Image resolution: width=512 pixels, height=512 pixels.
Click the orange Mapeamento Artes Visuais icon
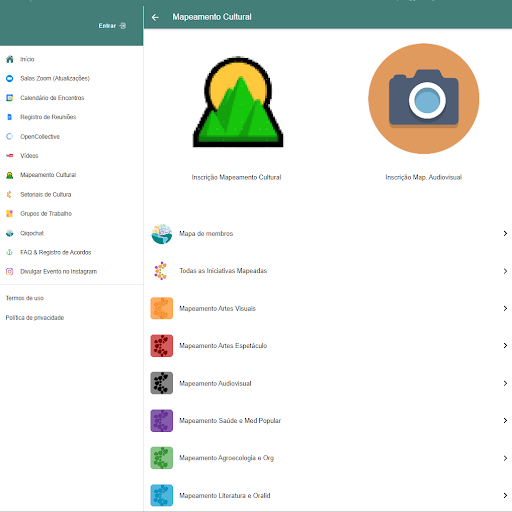[x=162, y=308]
